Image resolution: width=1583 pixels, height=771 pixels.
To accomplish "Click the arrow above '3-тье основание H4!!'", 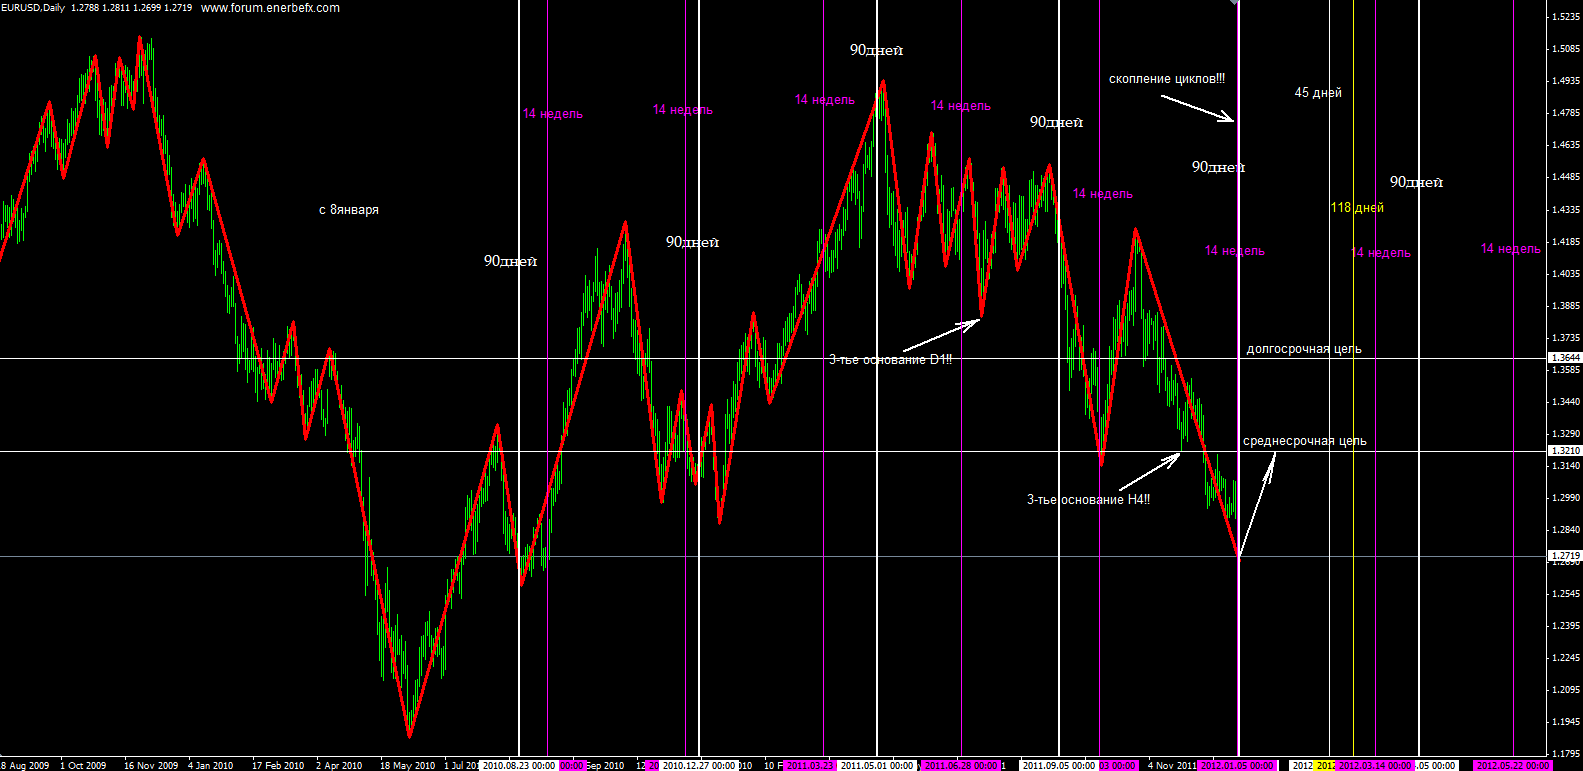I will 1149,472.
